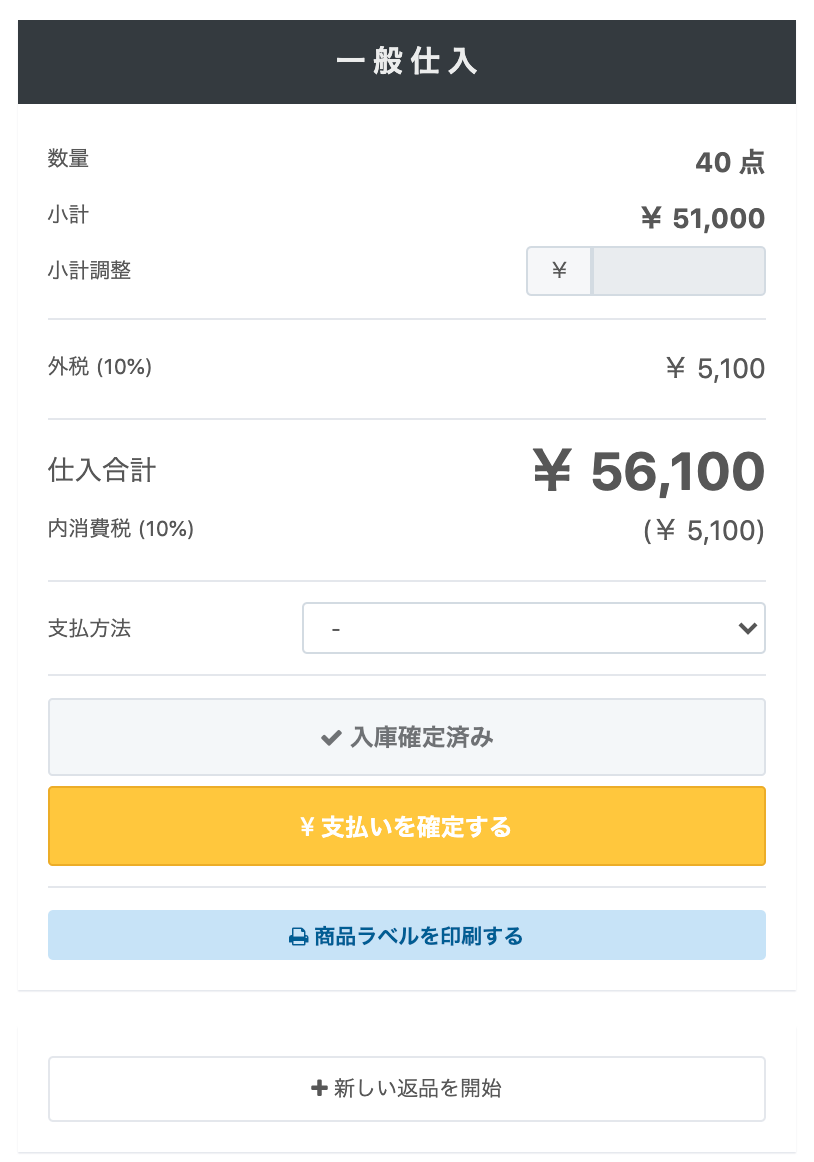Click the ¥ prefix box in 小計調整
814x1162 pixels.
[559, 271]
